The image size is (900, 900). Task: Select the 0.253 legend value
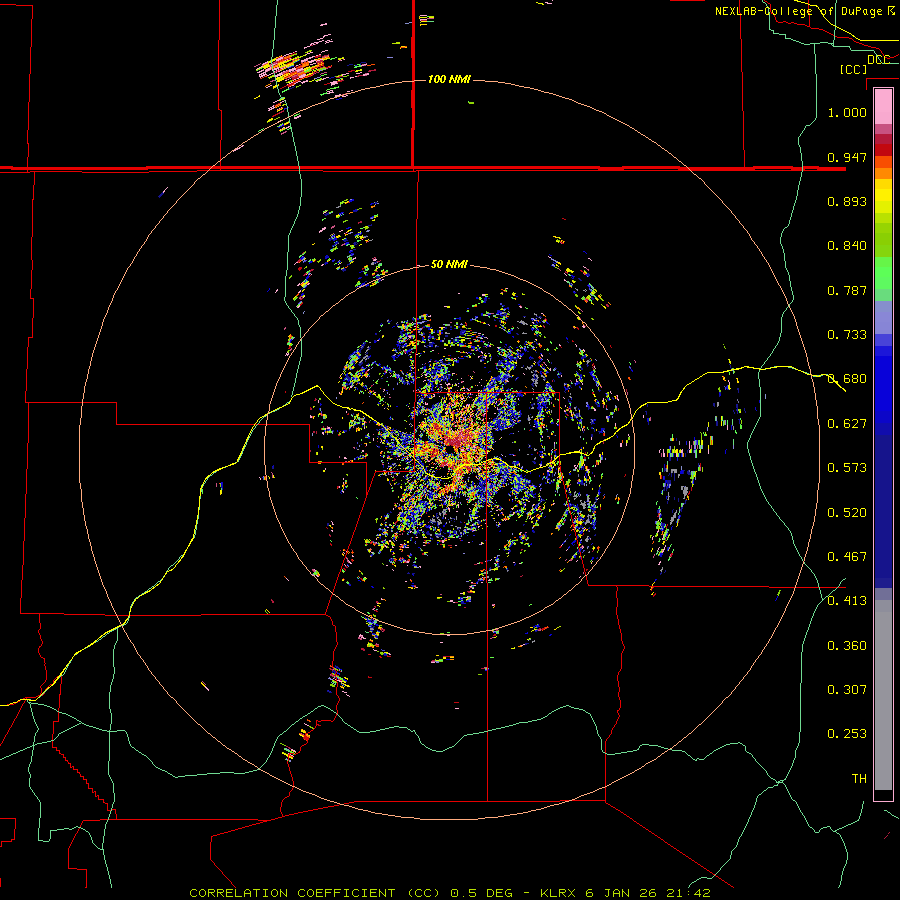847,734
